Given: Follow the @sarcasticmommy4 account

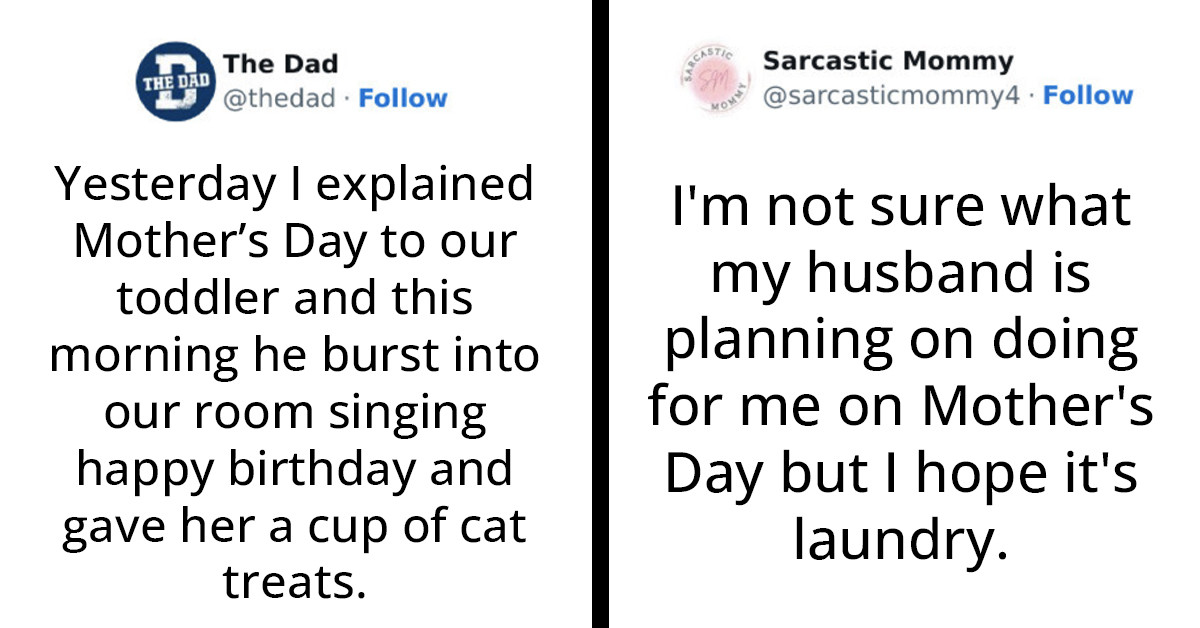Looking at the screenshot, I should click(1090, 95).
